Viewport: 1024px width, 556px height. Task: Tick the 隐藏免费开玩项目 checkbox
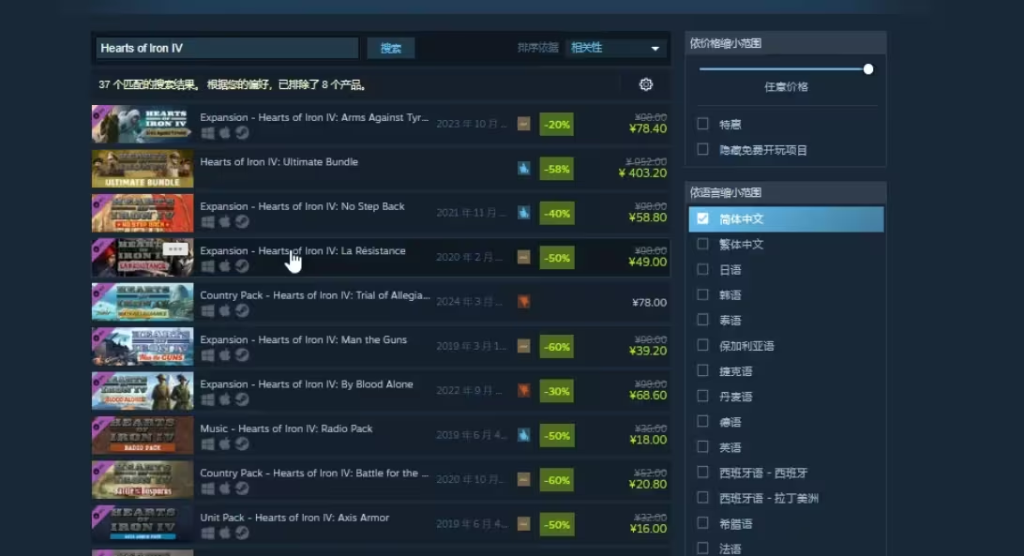pyautogui.click(x=703, y=150)
